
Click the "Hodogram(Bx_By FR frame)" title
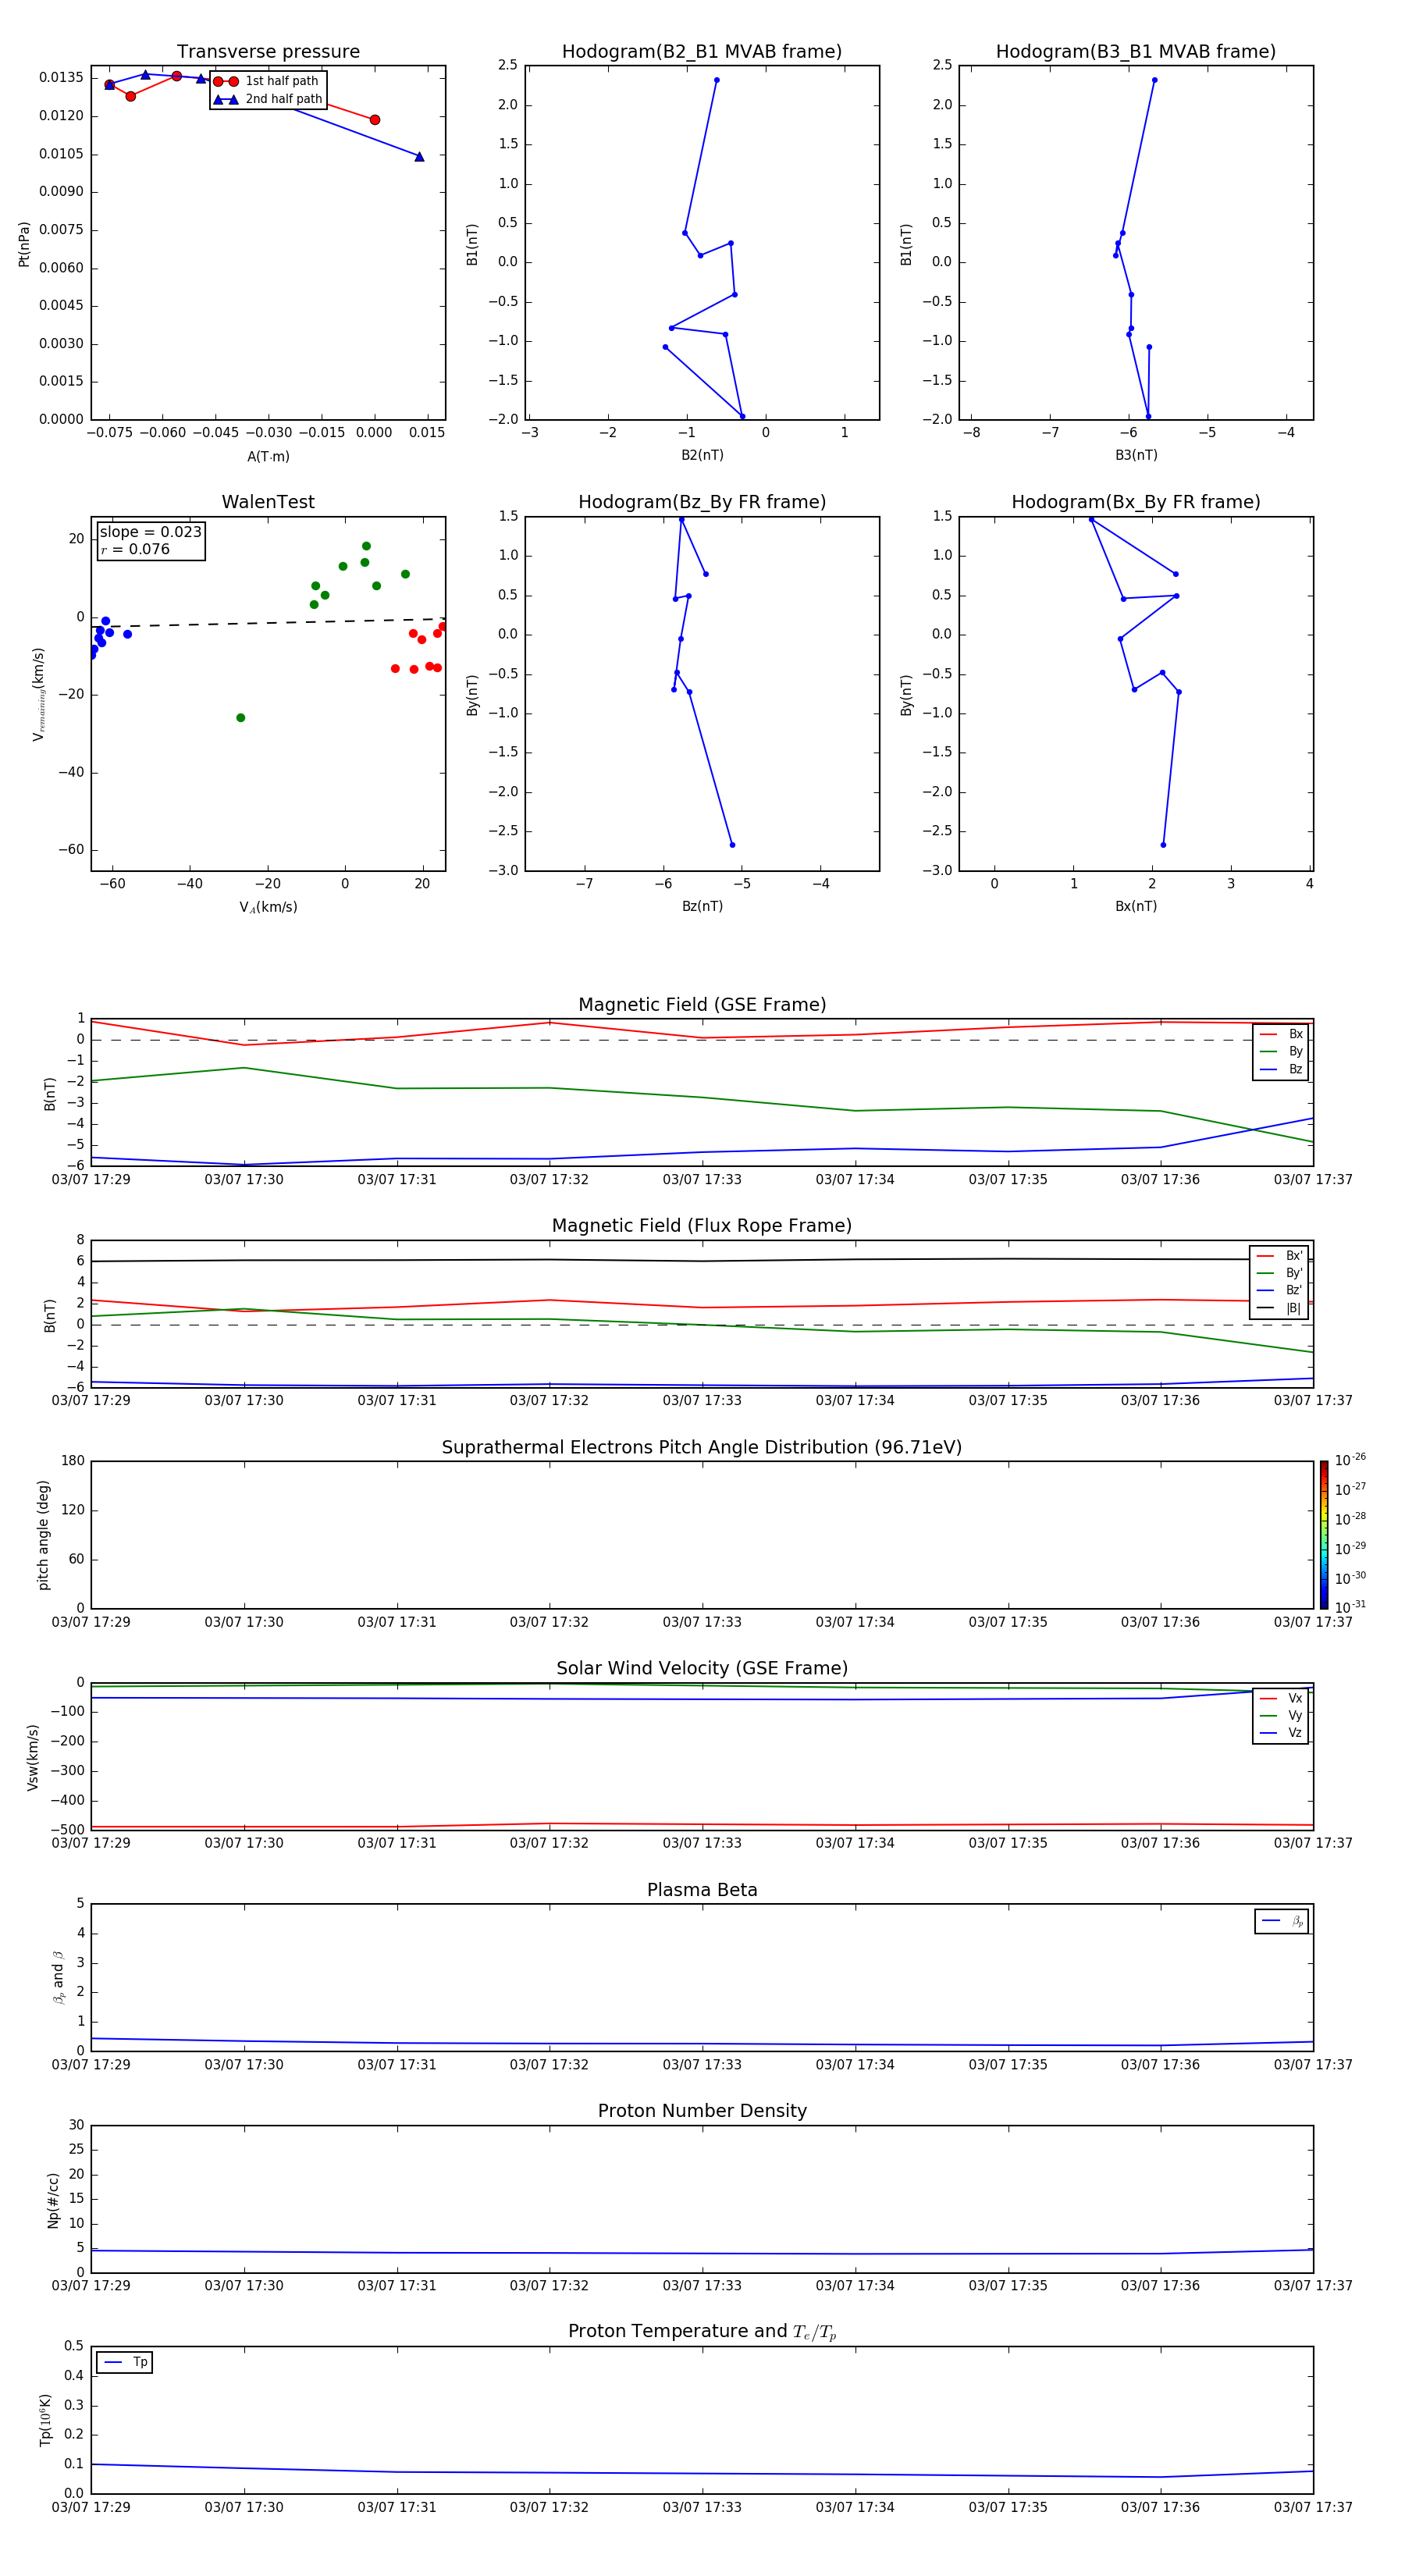[1136, 502]
